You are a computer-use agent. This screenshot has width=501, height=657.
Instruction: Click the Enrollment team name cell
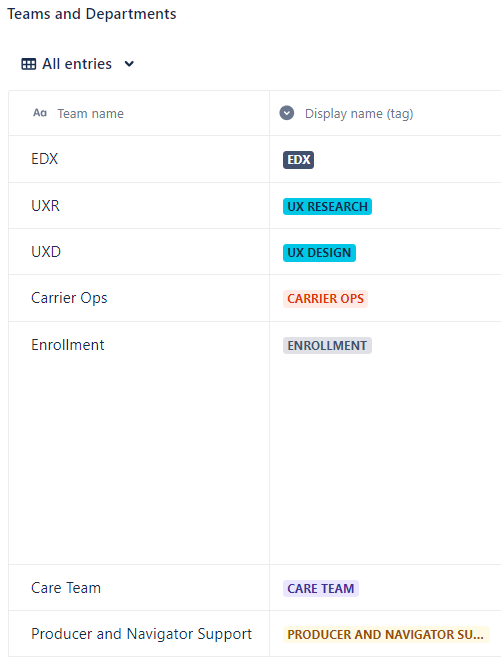click(x=139, y=443)
